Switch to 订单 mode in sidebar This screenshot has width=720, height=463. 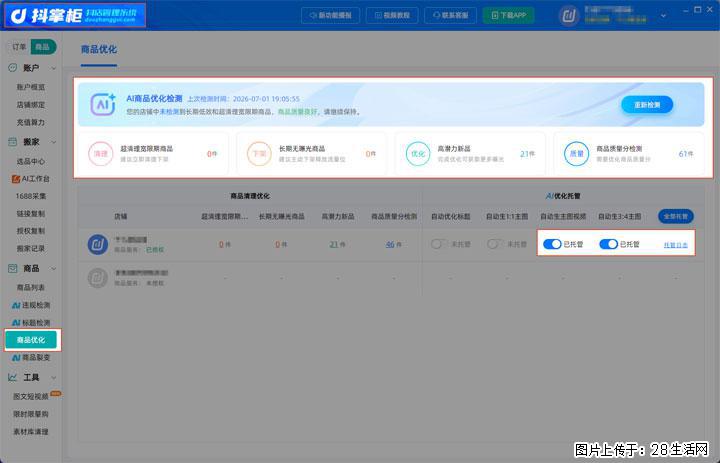tap(19, 47)
